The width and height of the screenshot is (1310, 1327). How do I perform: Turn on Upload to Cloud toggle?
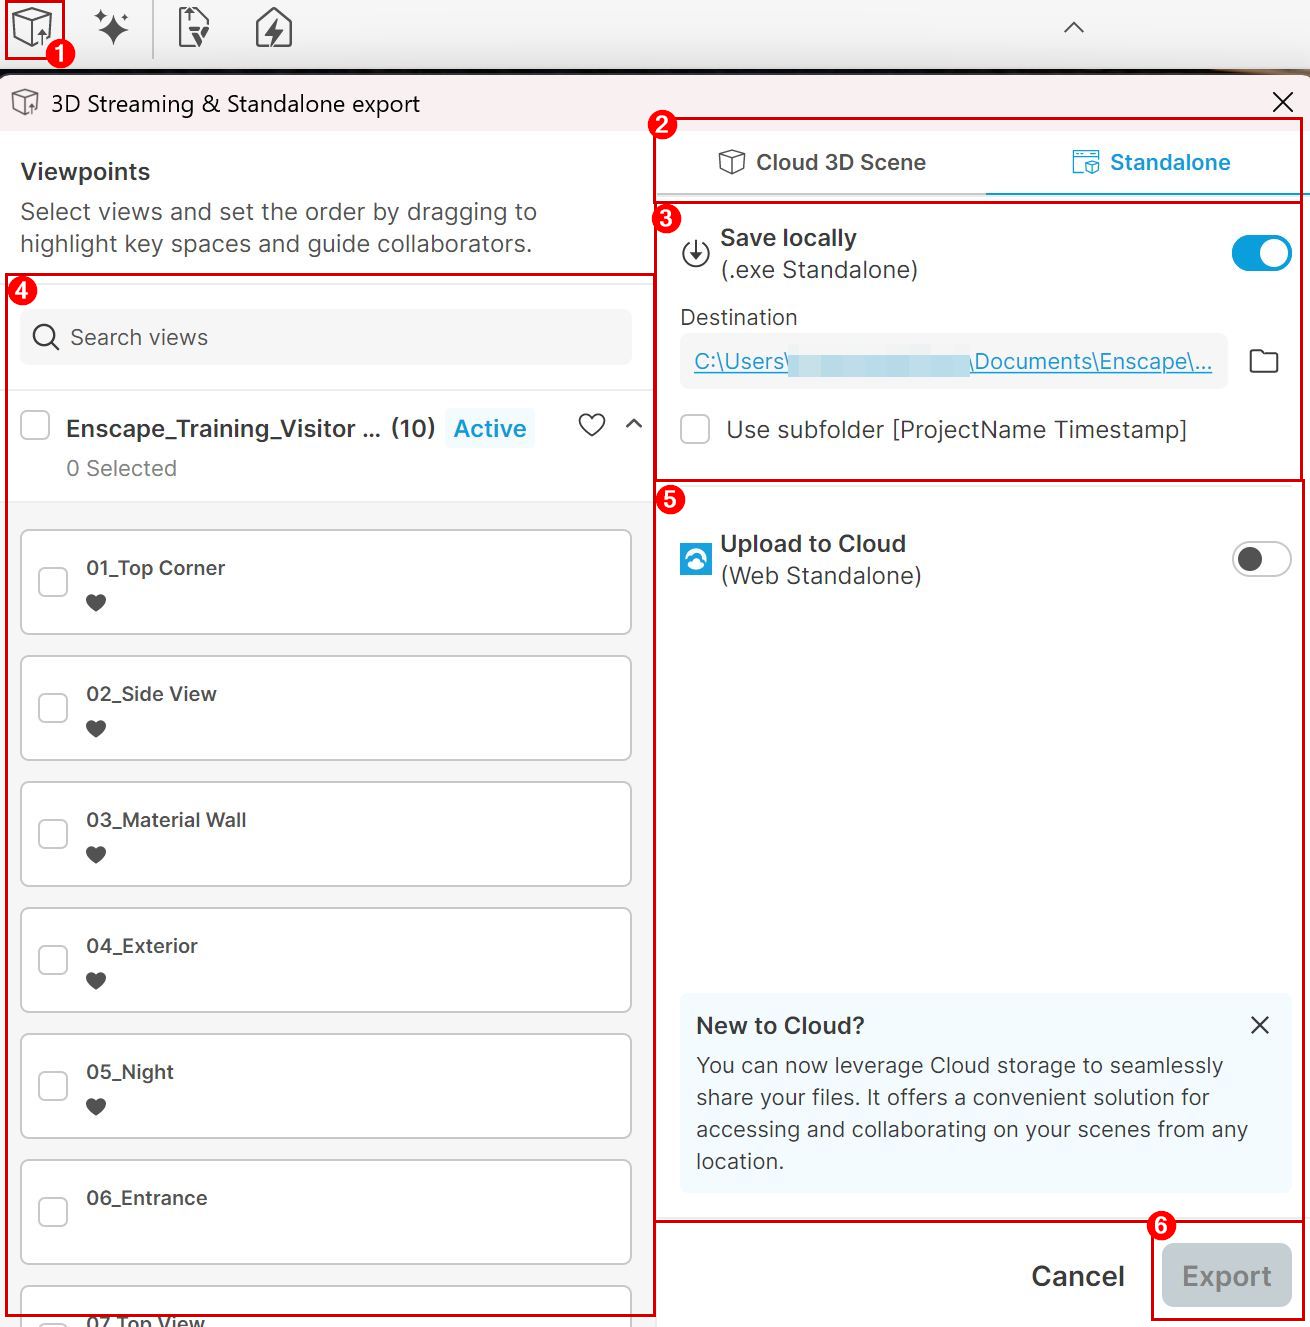click(1261, 559)
